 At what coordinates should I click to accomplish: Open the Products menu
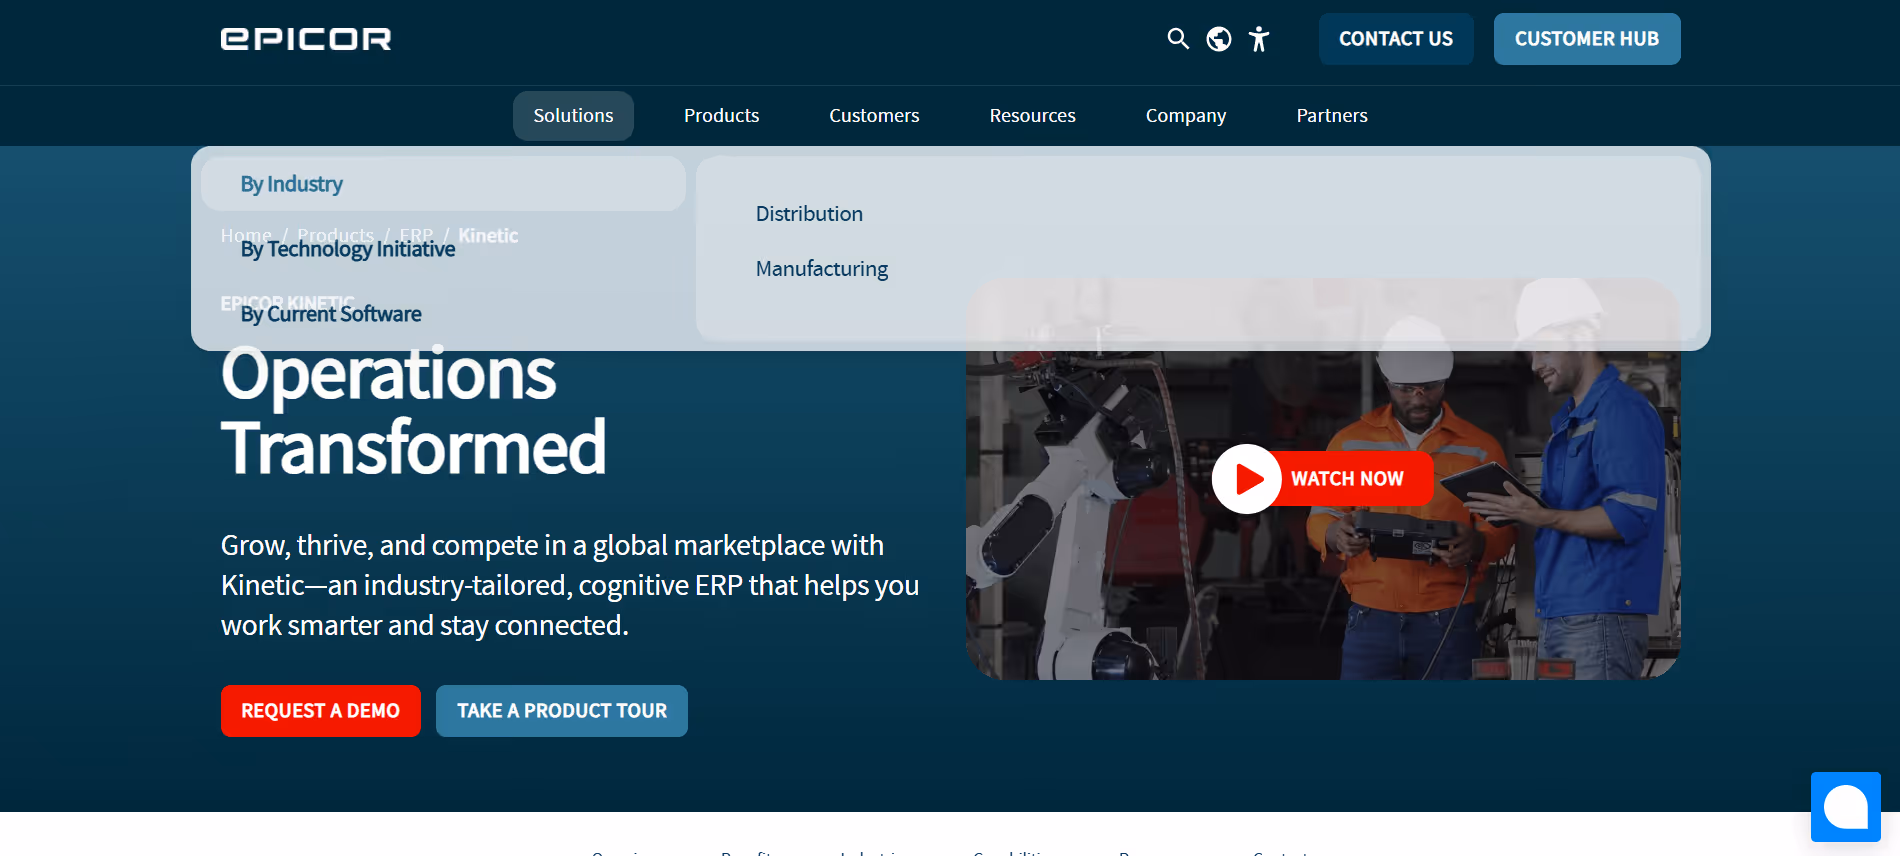[x=722, y=116]
